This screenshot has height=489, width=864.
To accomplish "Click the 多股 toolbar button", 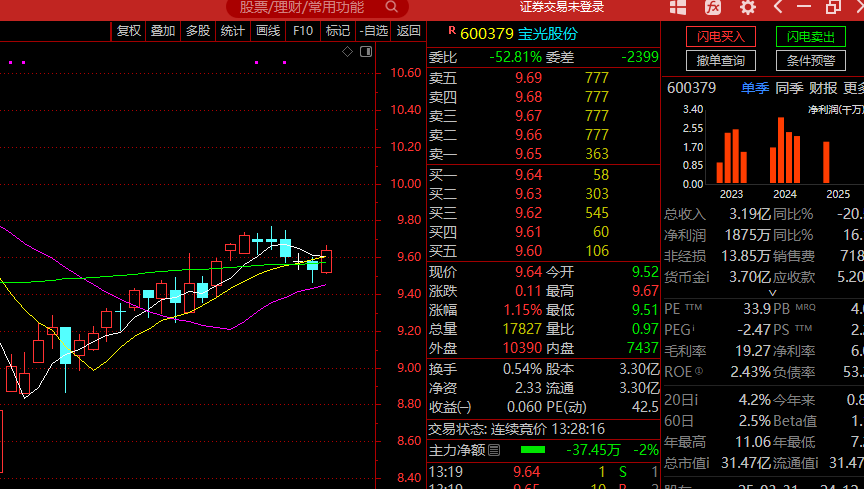I will 198,31.
